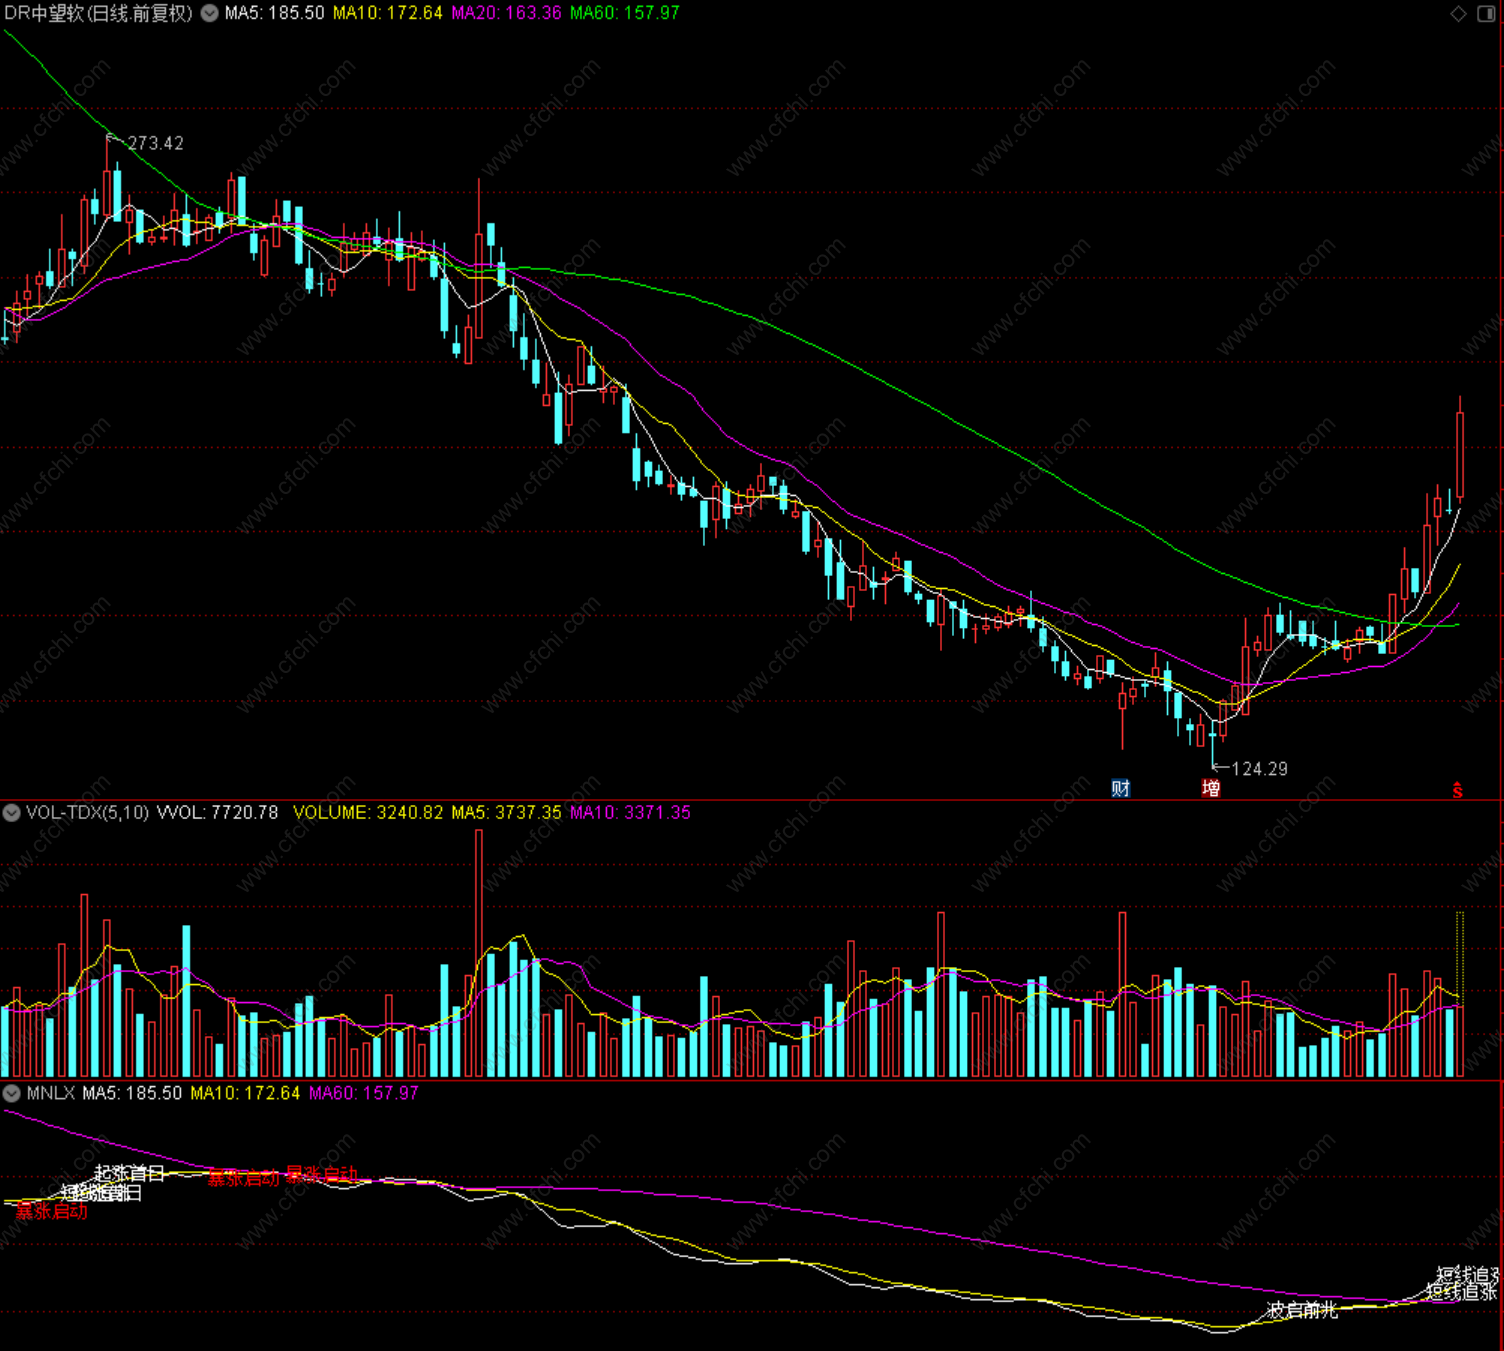1504x1351 pixels.
Task: Click the 273.42 high price annotation
Action: (x=155, y=143)
